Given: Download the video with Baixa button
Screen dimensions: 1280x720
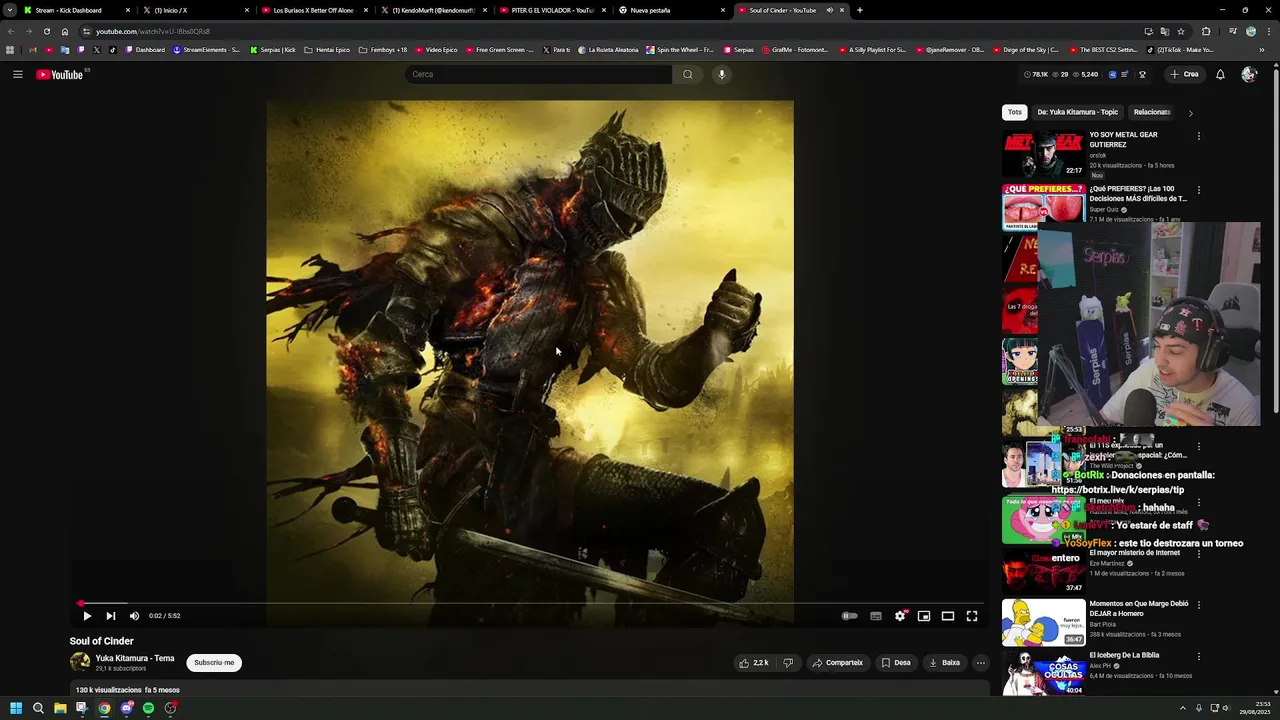Looking at the screenshot, I should tap(944, 662).
